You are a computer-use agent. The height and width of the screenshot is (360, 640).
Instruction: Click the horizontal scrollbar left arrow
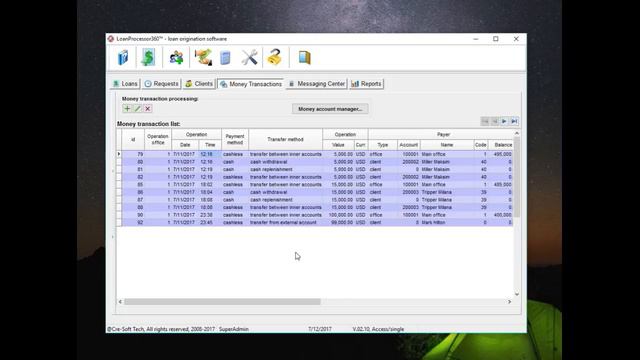[x=120, y=302]
